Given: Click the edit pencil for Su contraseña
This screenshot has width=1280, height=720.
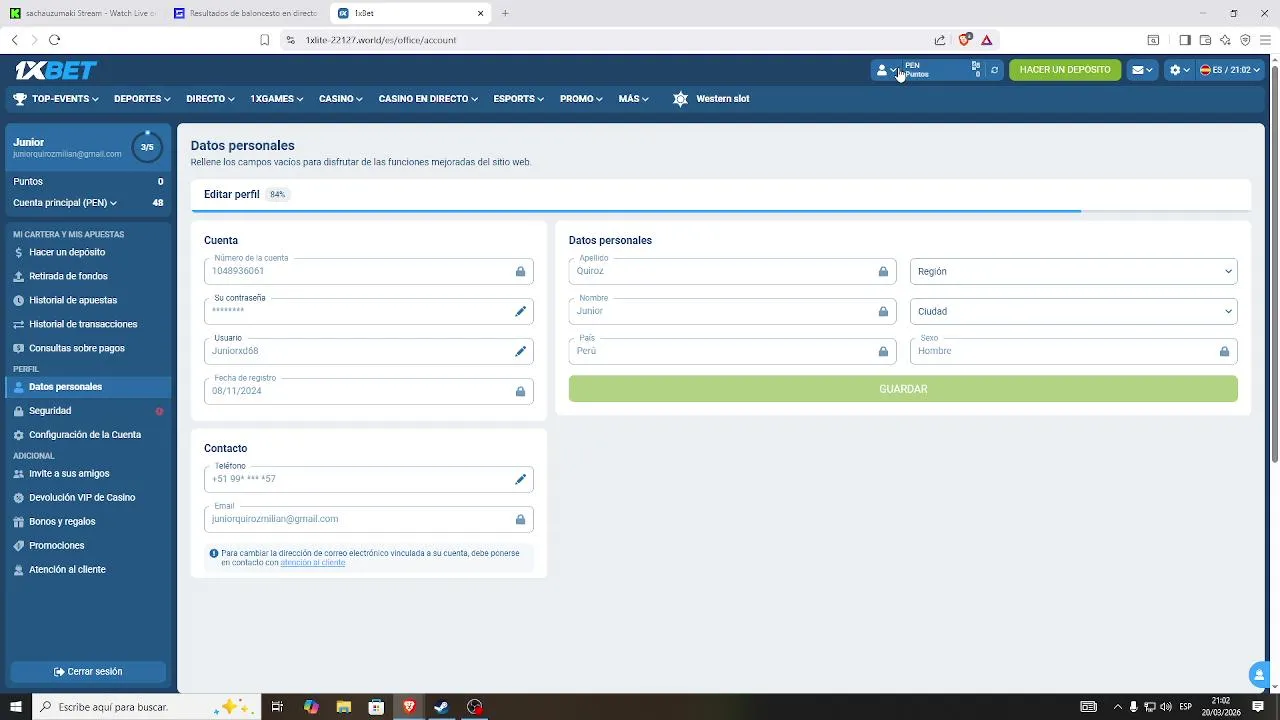Looking at the screenshot, I should 520,311.
